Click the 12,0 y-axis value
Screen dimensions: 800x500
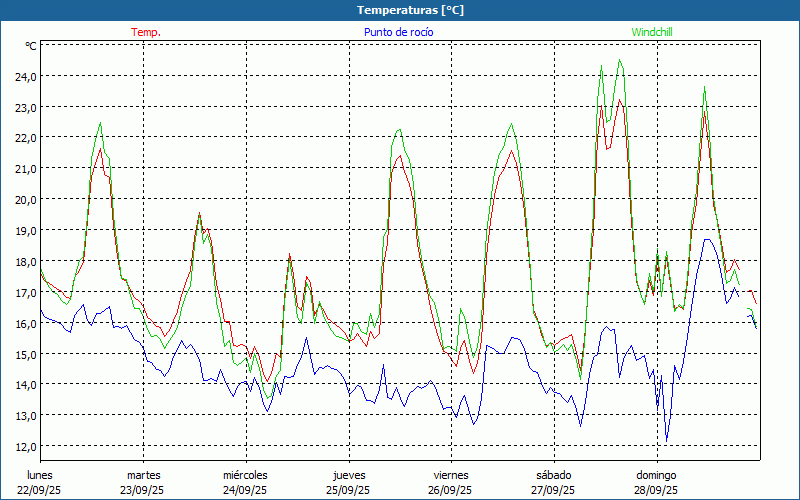(24, 446)
